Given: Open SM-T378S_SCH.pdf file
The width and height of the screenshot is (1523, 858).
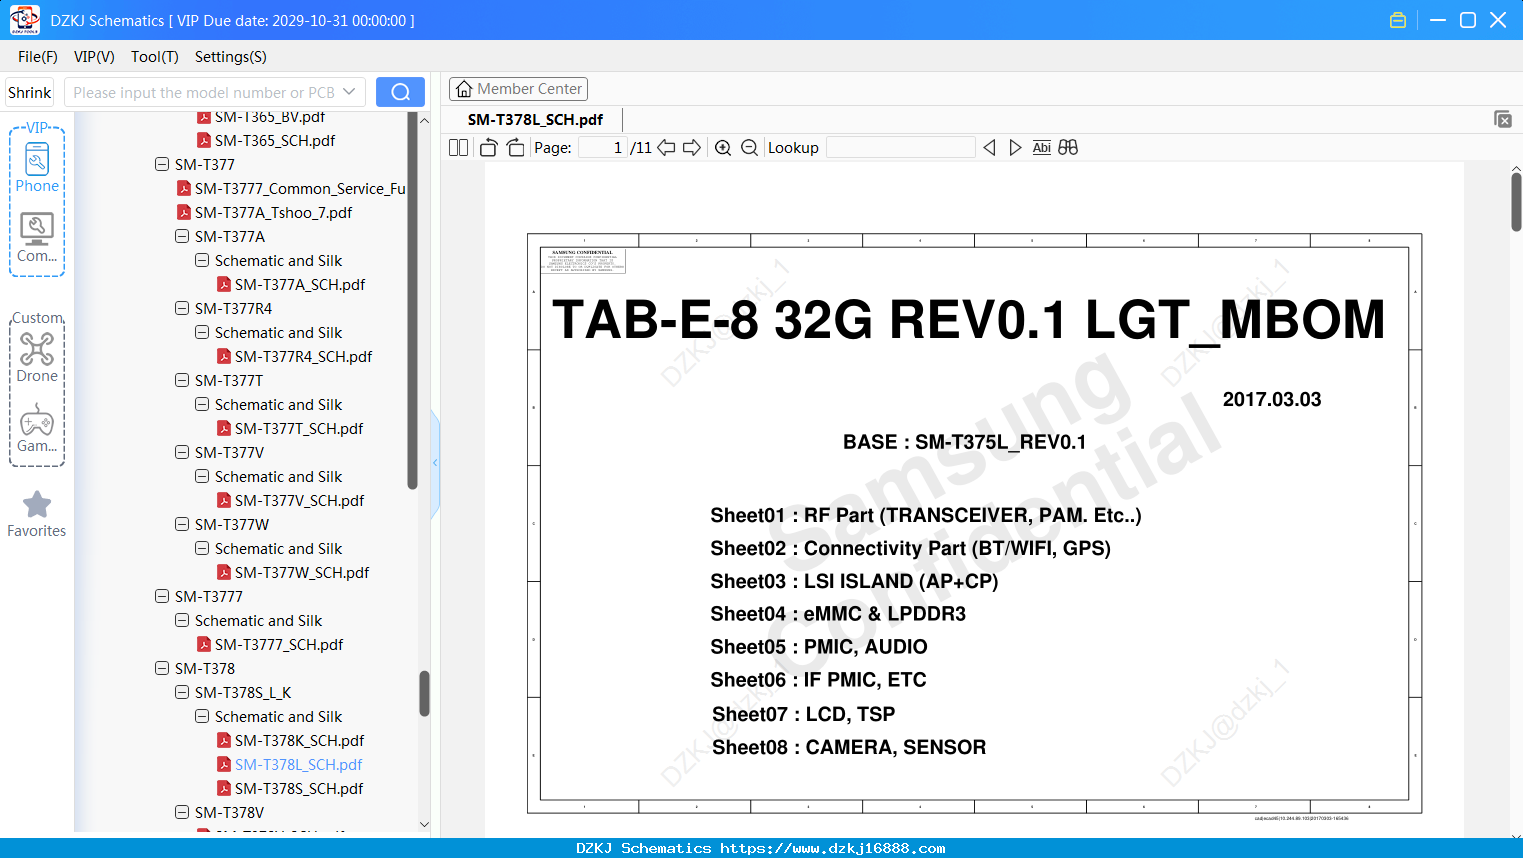Looking at the screenshot, I should point(299,788).
